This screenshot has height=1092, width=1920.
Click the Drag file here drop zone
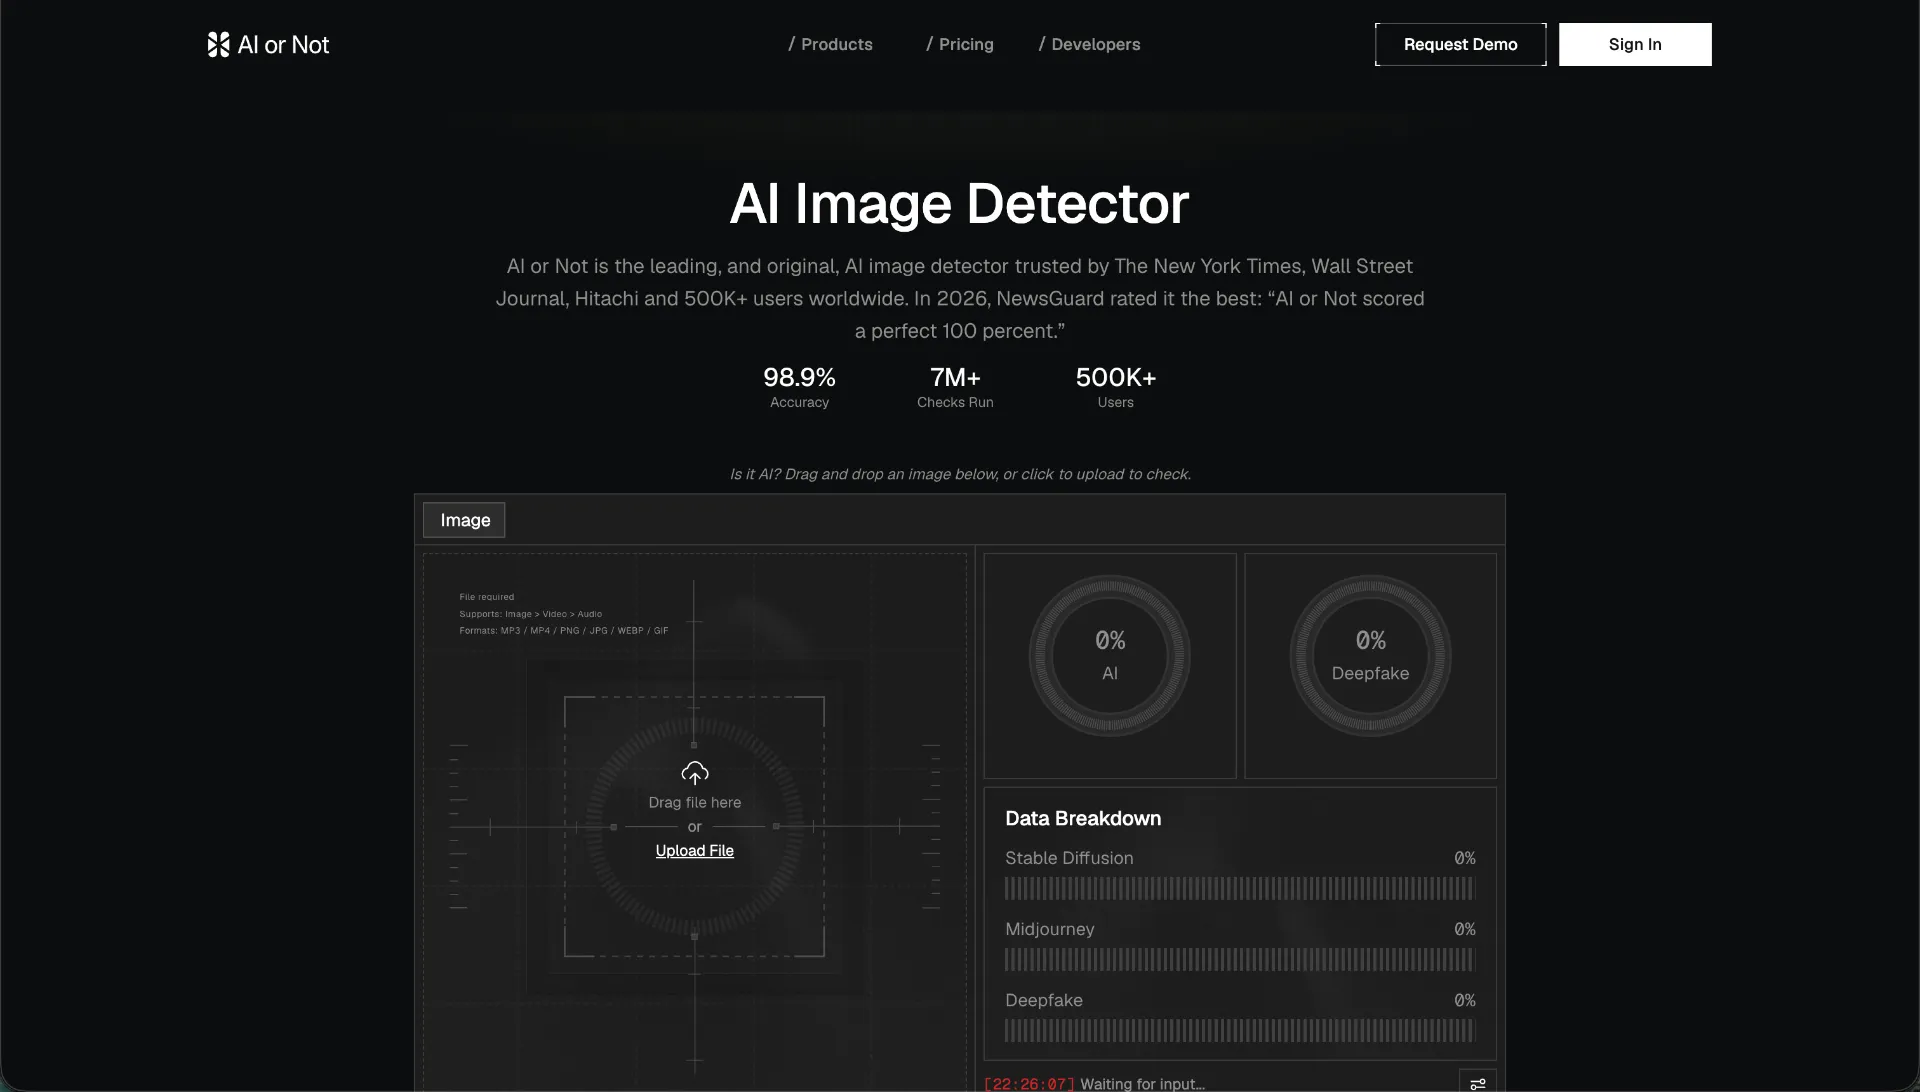(x=695, y=826)
